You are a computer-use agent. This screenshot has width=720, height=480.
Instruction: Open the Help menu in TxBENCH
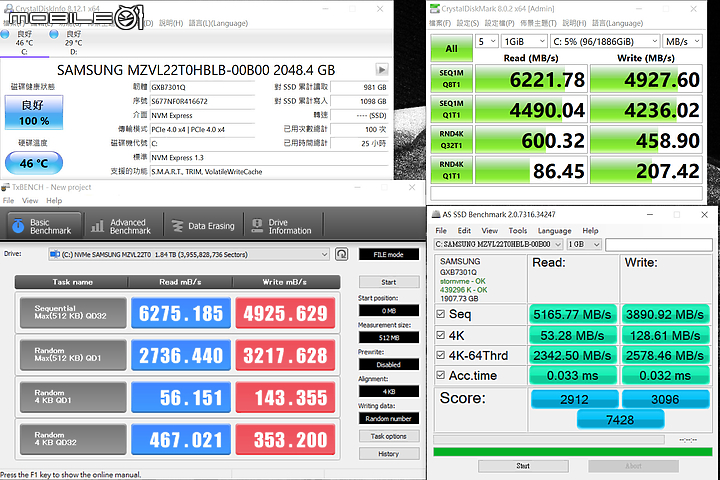(54, 201)
